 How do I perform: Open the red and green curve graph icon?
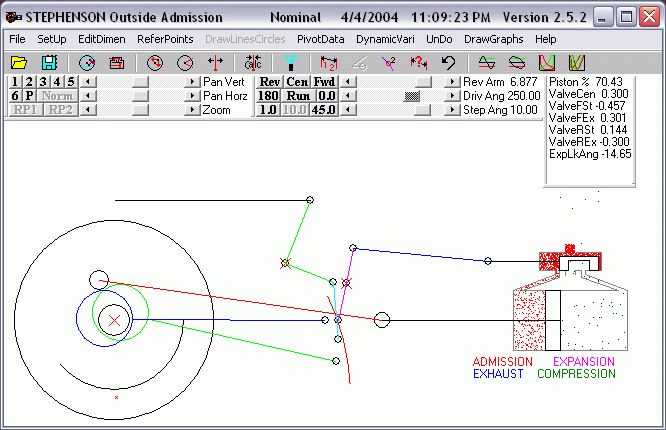point(547,63)
